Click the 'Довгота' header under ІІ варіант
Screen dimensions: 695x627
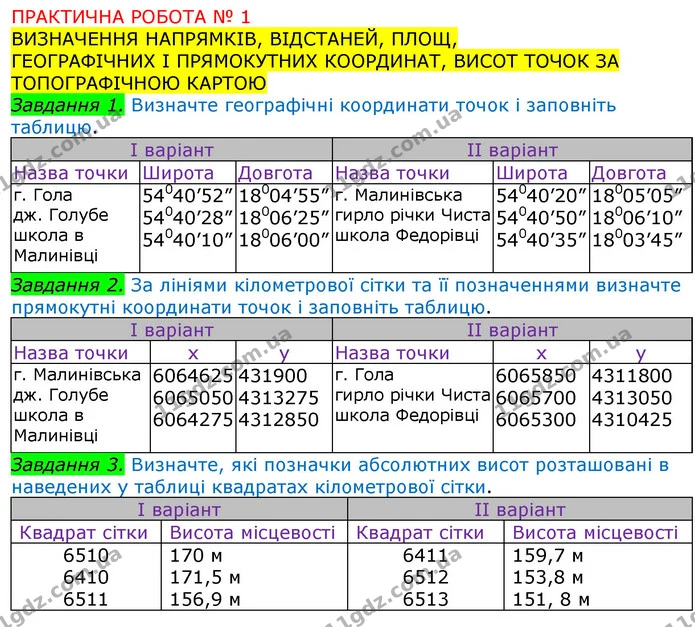pos(629,173)
